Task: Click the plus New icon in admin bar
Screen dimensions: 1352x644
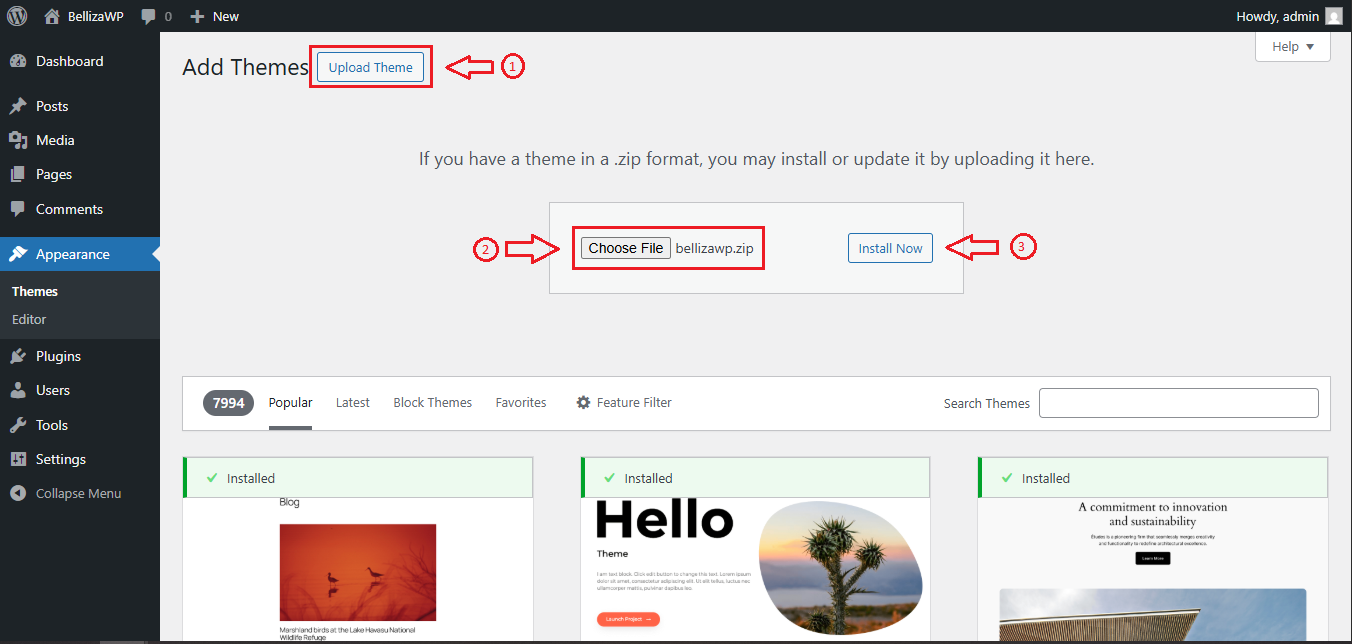Action: 197,16
